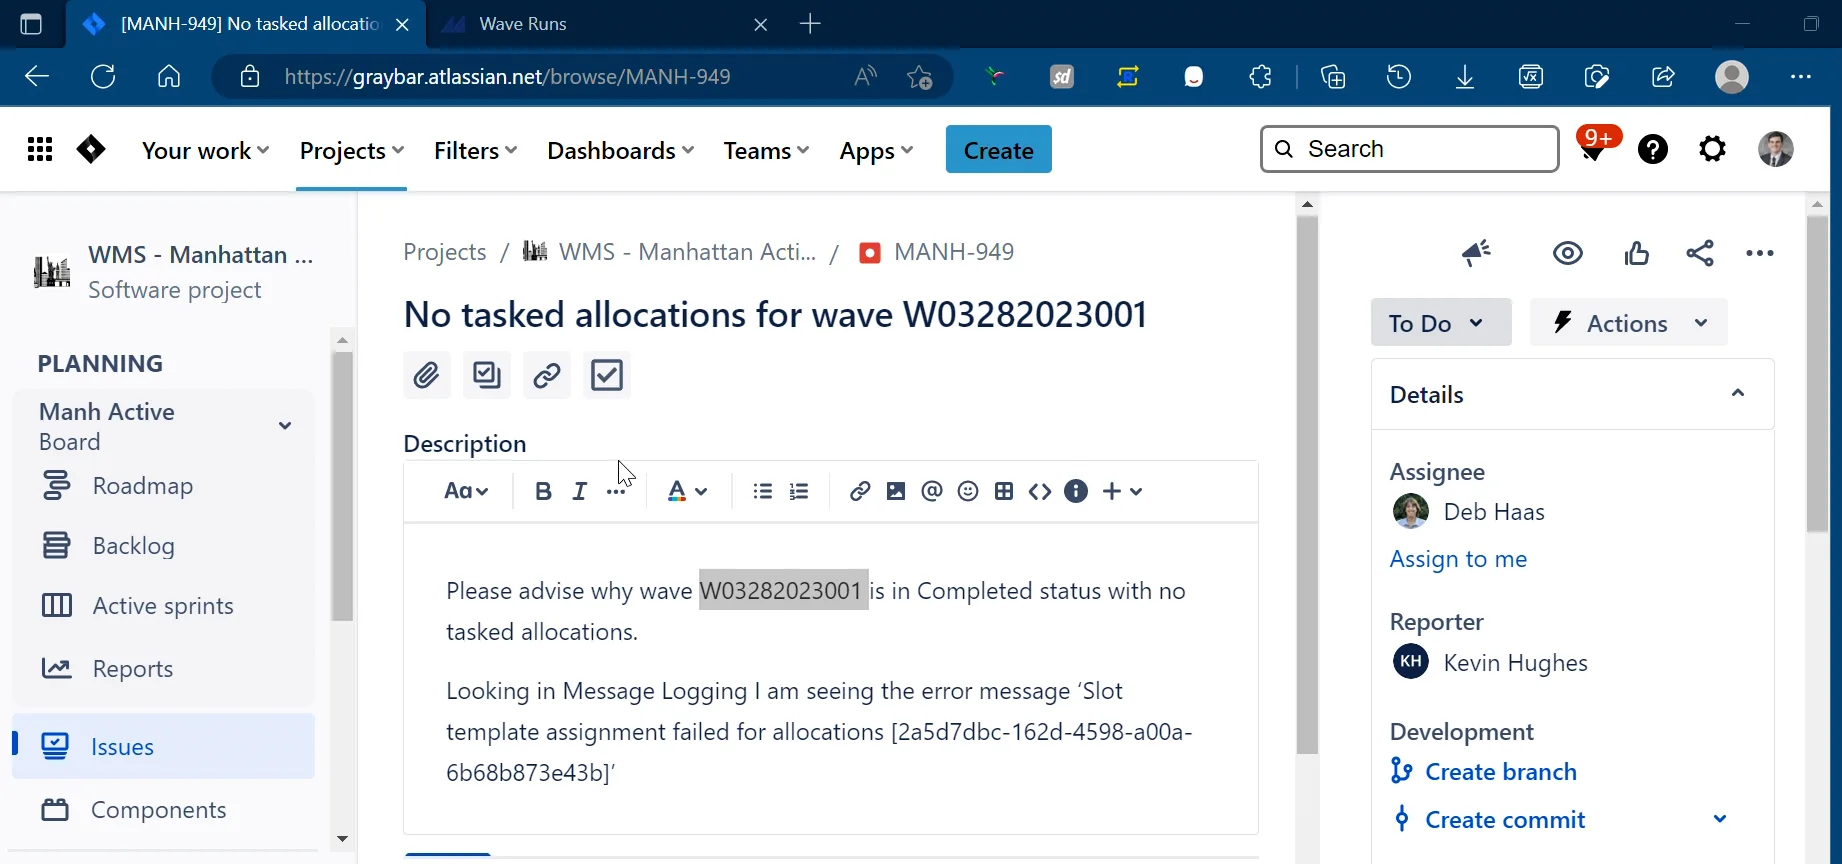
Task: Insert a hyperlink via editor toolbar
Action: (860, 491)
